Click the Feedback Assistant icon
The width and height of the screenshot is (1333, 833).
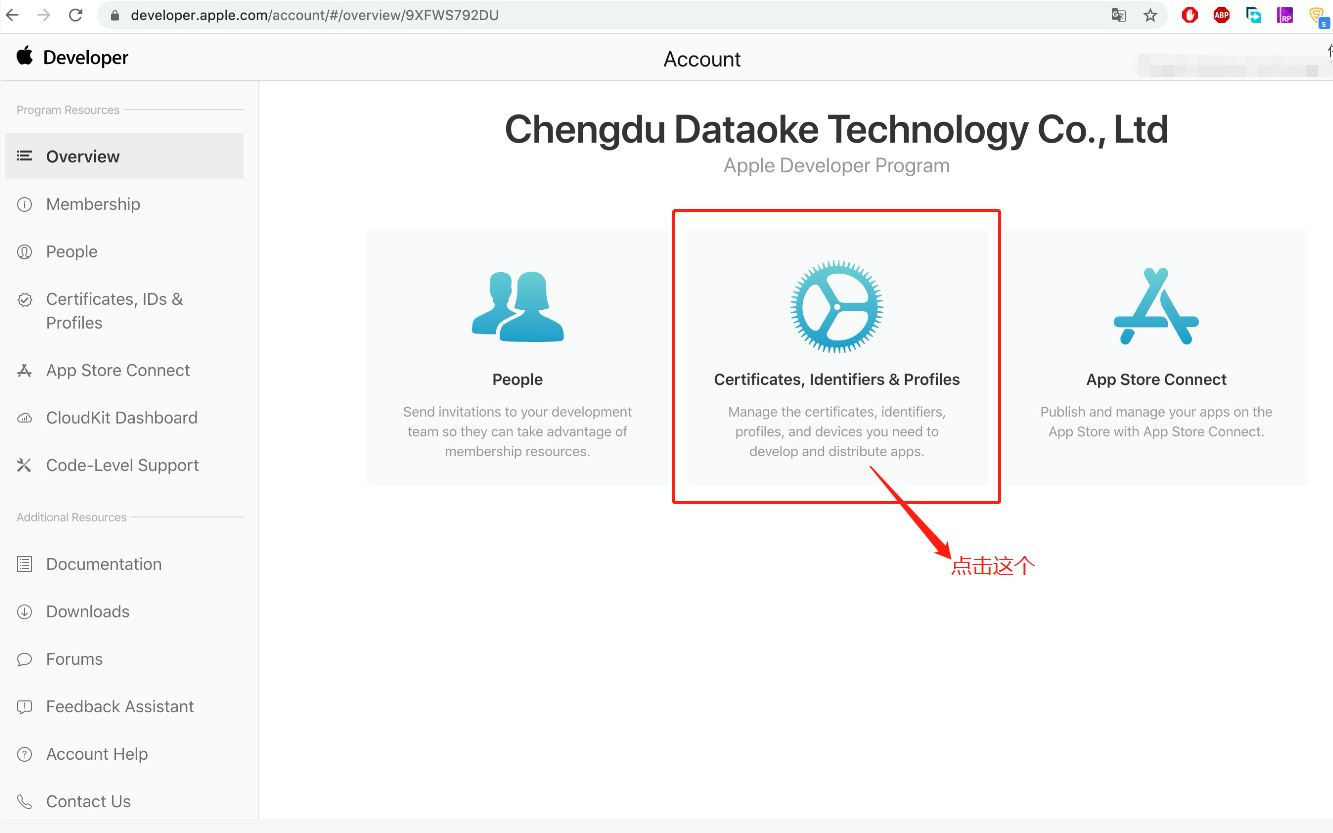click(x=25, y=707)
